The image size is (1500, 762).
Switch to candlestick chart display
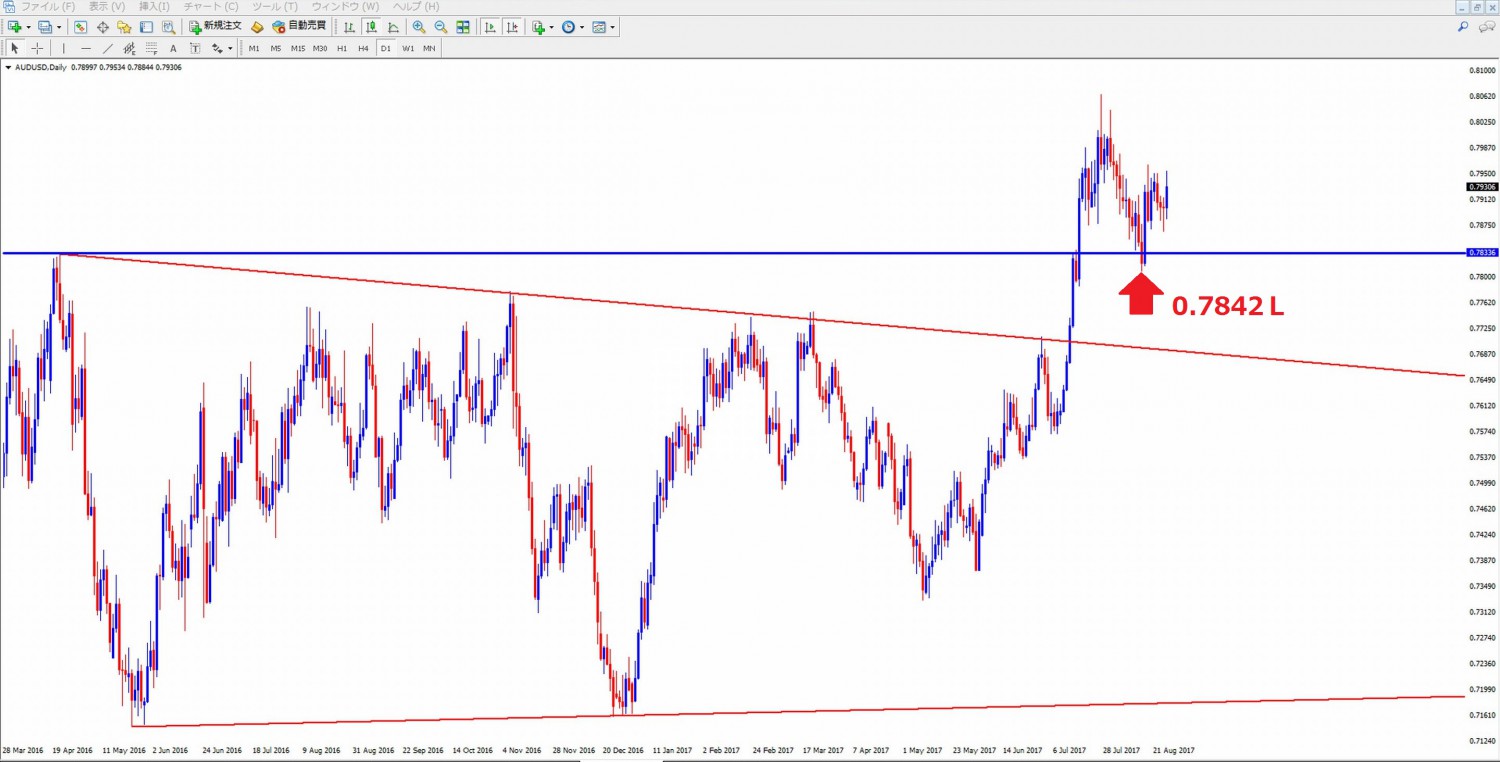click(371, 27)
